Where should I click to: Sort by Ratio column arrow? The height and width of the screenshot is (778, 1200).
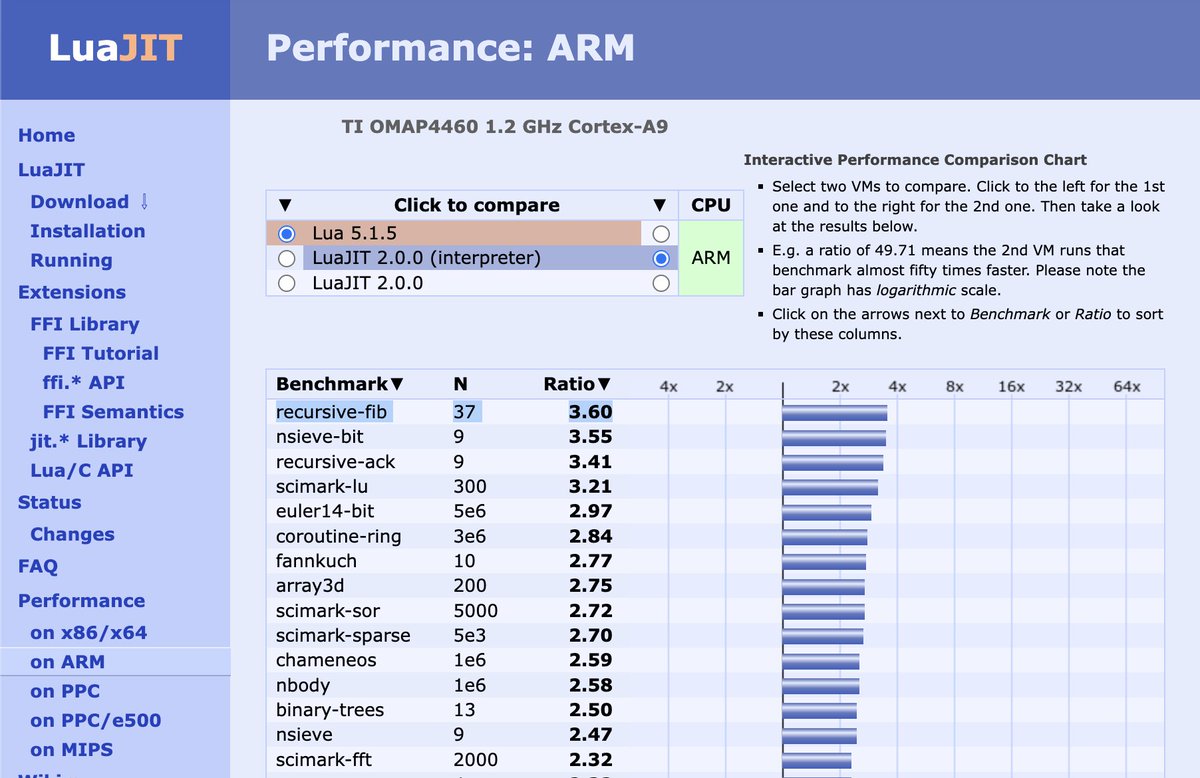coord(604,384)
